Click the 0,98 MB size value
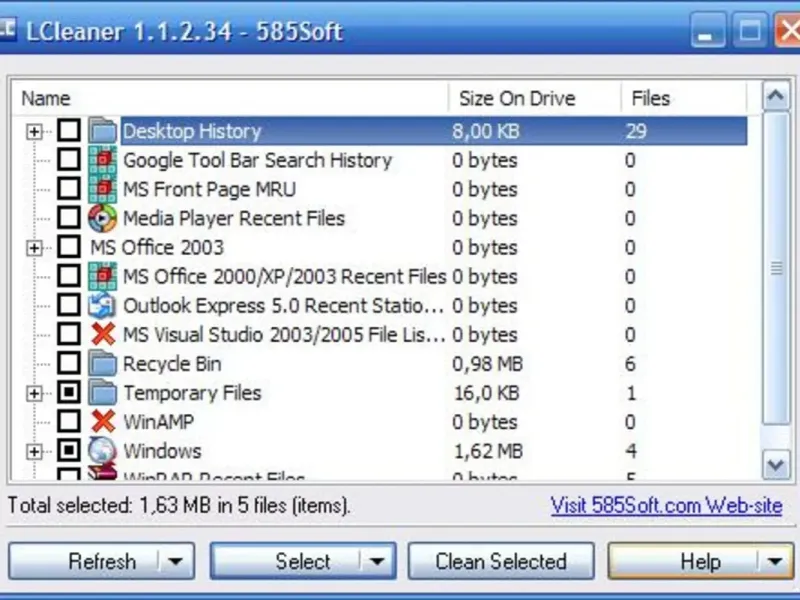Viewport: 800px width, 600px height. tap(487, 364)
